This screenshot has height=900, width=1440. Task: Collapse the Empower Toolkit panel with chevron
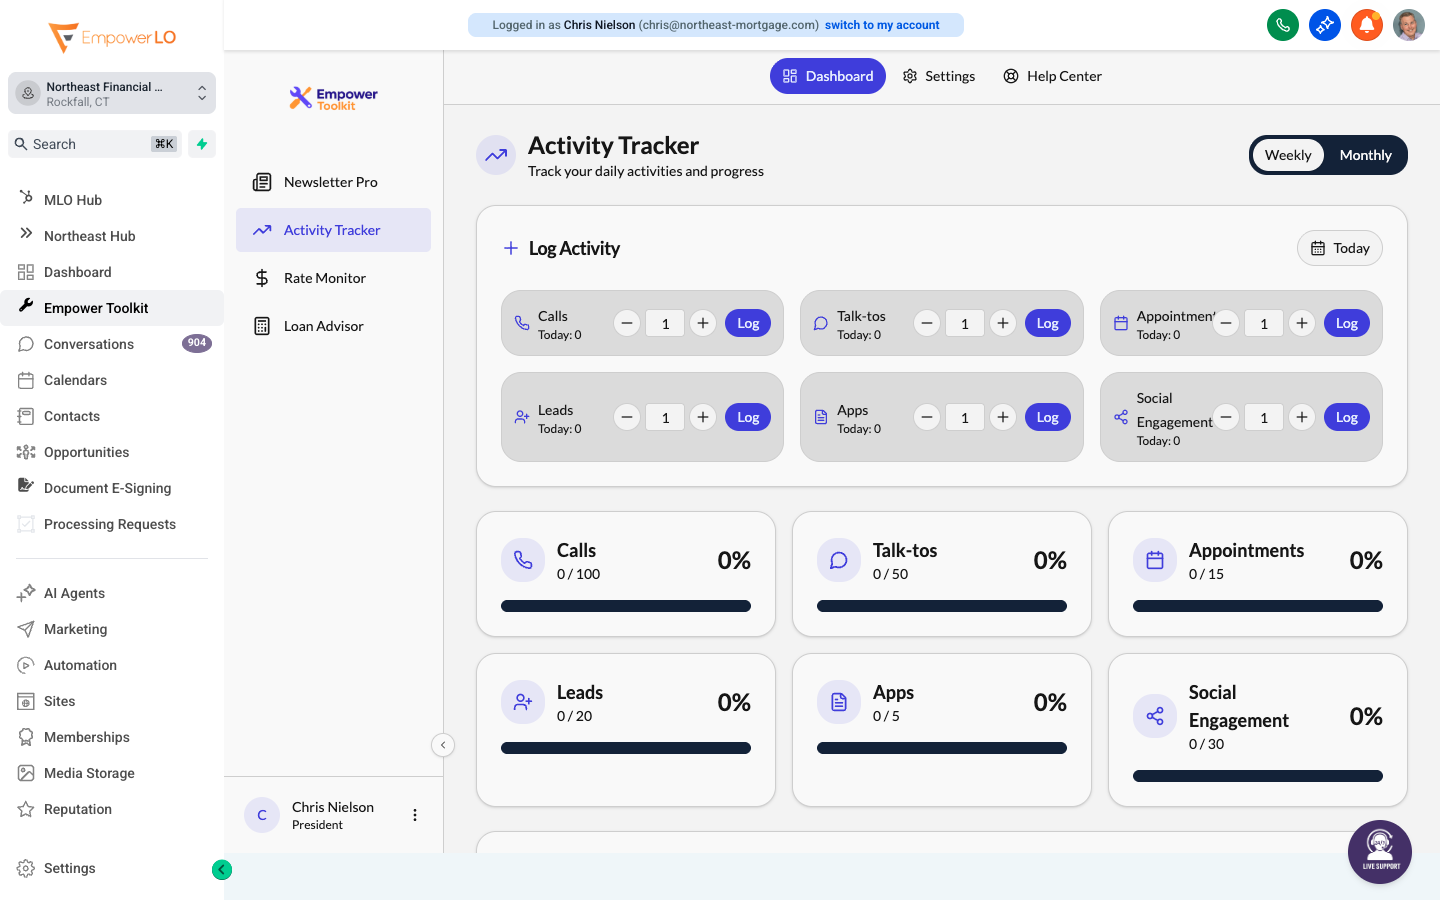click(443, 745)
